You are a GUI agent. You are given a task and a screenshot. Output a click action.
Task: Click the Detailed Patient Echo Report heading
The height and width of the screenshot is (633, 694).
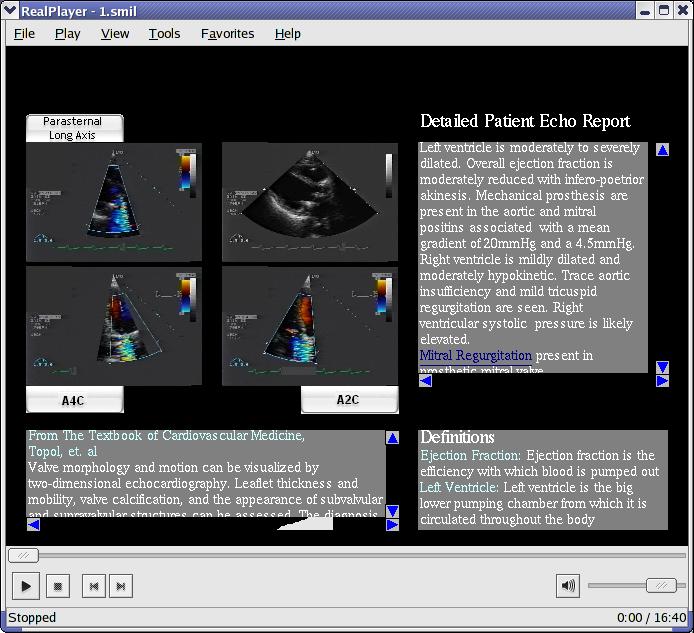tap(525, 121)
